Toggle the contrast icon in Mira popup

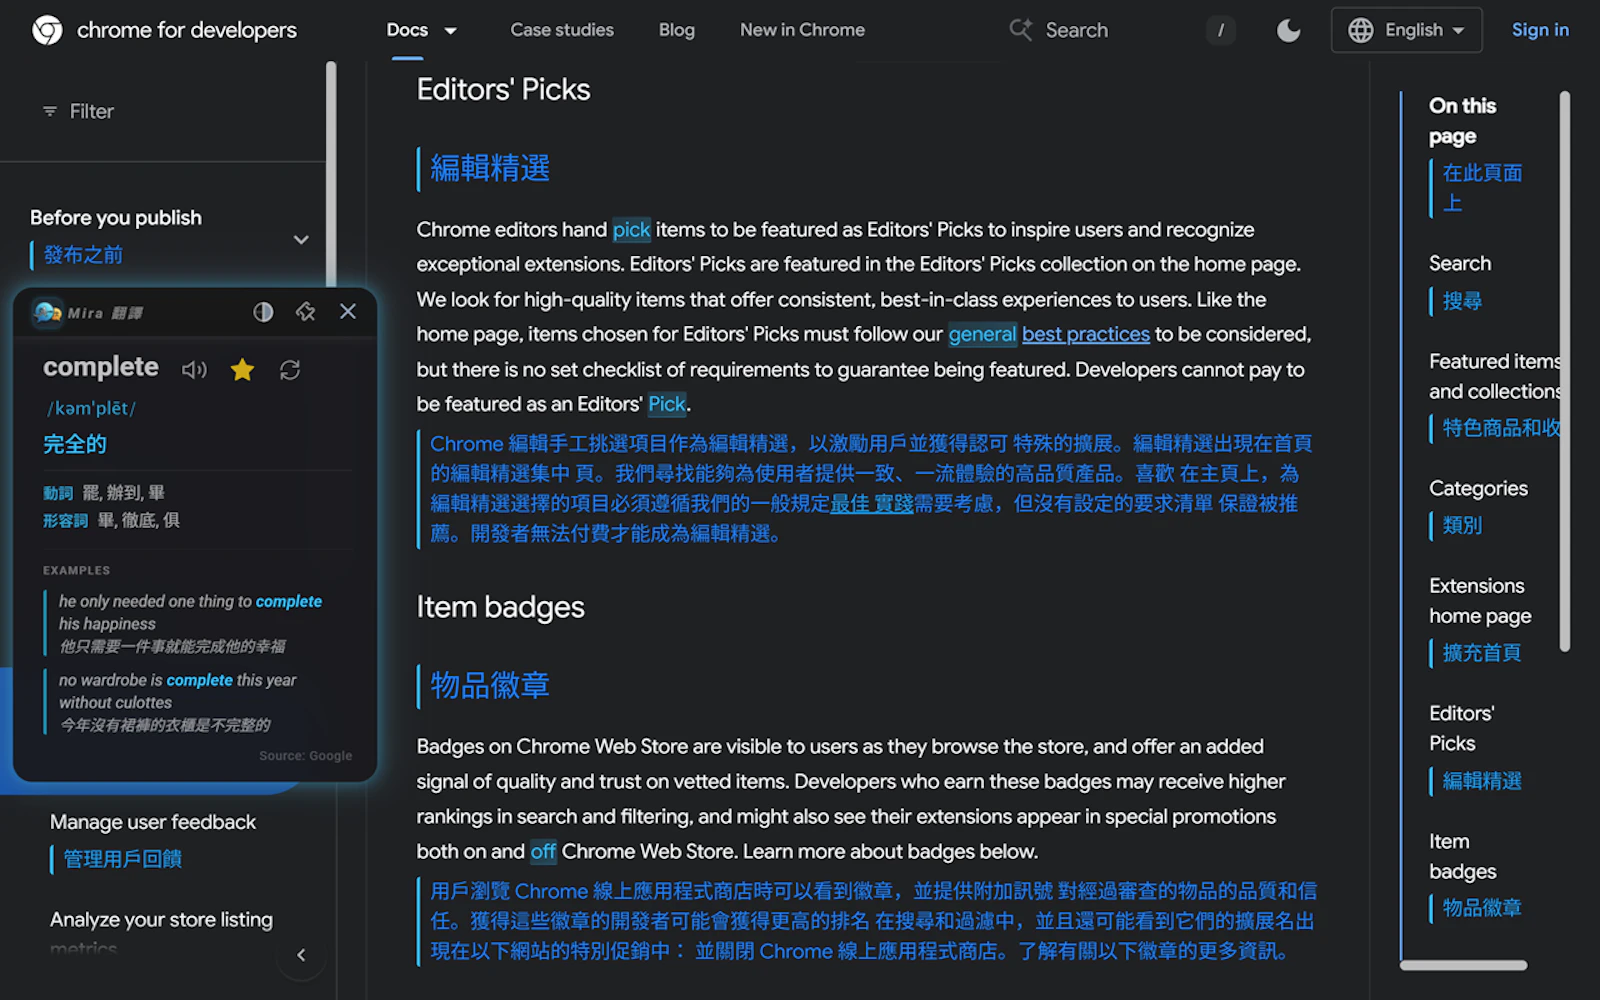click(263, 312)
